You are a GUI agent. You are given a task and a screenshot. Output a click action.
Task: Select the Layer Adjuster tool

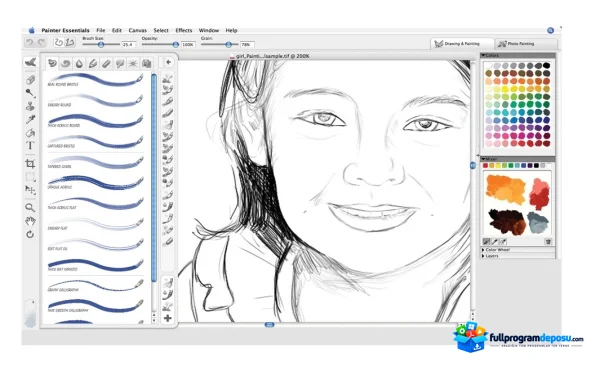click(x=30, y=190)
